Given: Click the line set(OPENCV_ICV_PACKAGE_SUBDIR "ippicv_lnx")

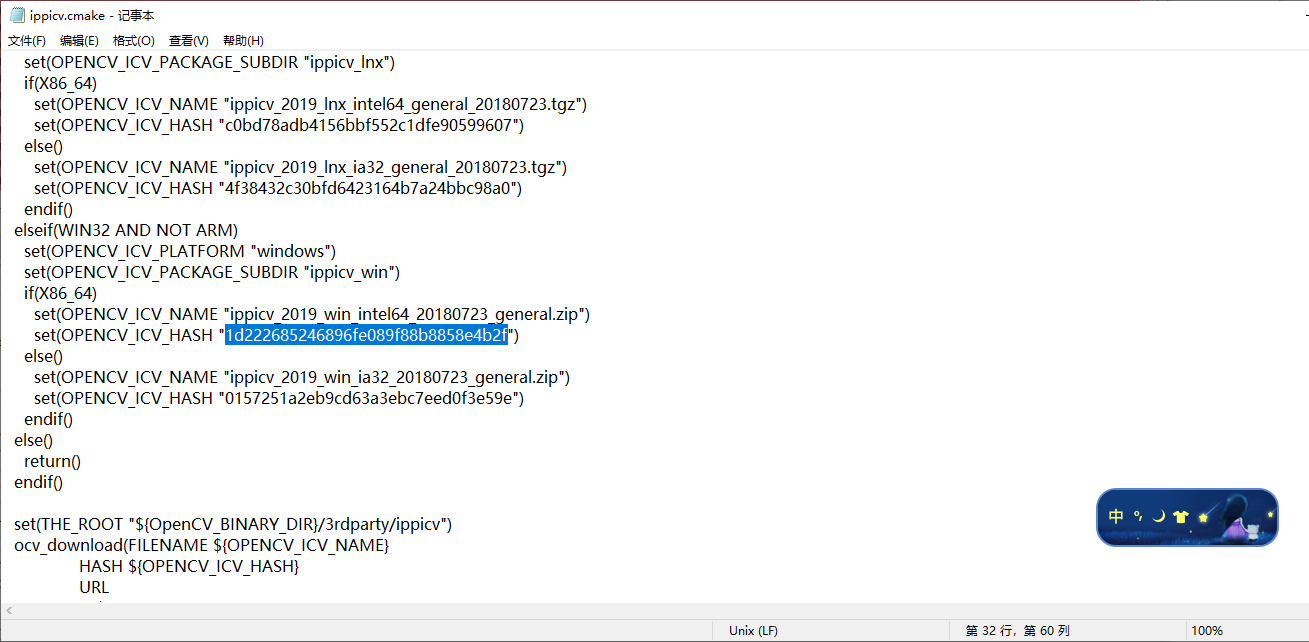Looking at the screenshot, I should point(210,62).
